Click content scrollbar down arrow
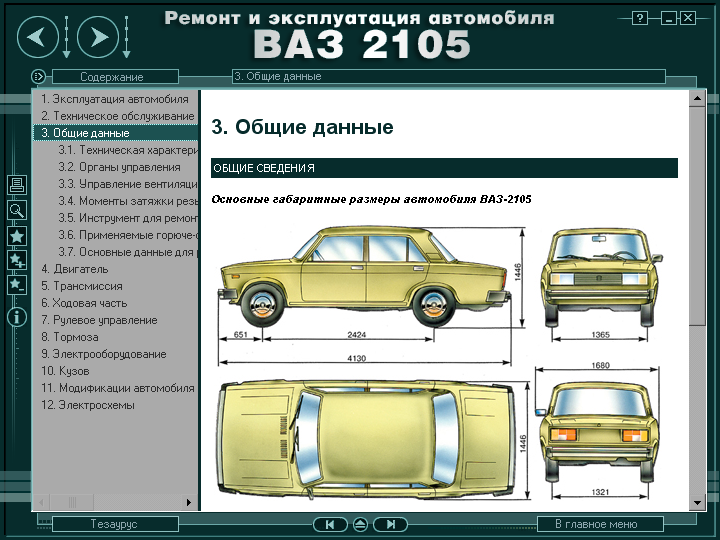 697,502
